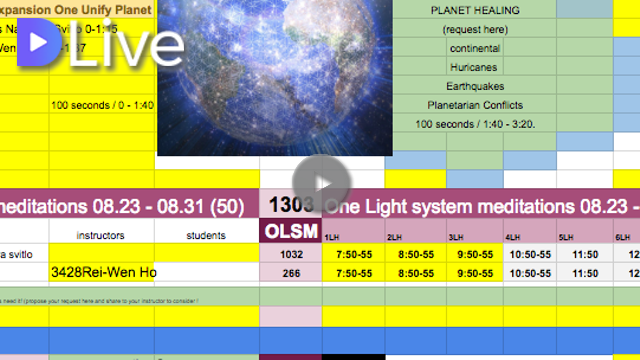Select the '(request here)' cell
This screenshot has width=640, height=360.
point(475,29)
